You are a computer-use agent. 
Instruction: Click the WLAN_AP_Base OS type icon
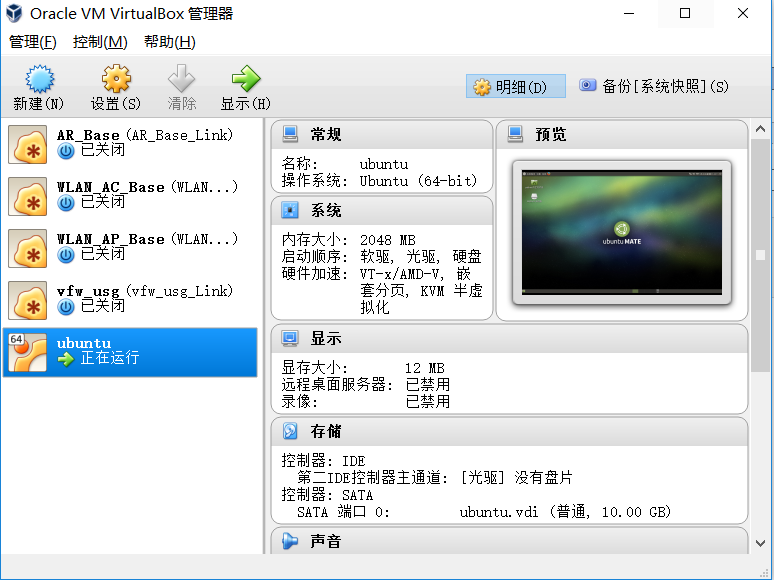pyautogui.click(x=28, y=248)
